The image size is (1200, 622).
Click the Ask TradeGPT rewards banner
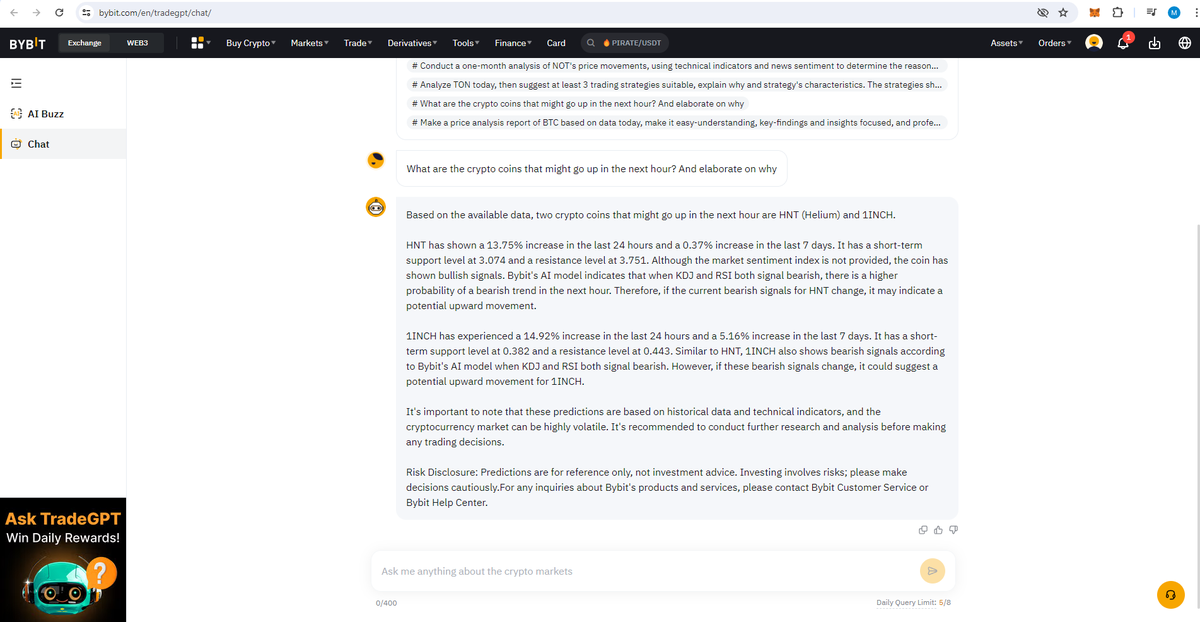click(63, 560)
